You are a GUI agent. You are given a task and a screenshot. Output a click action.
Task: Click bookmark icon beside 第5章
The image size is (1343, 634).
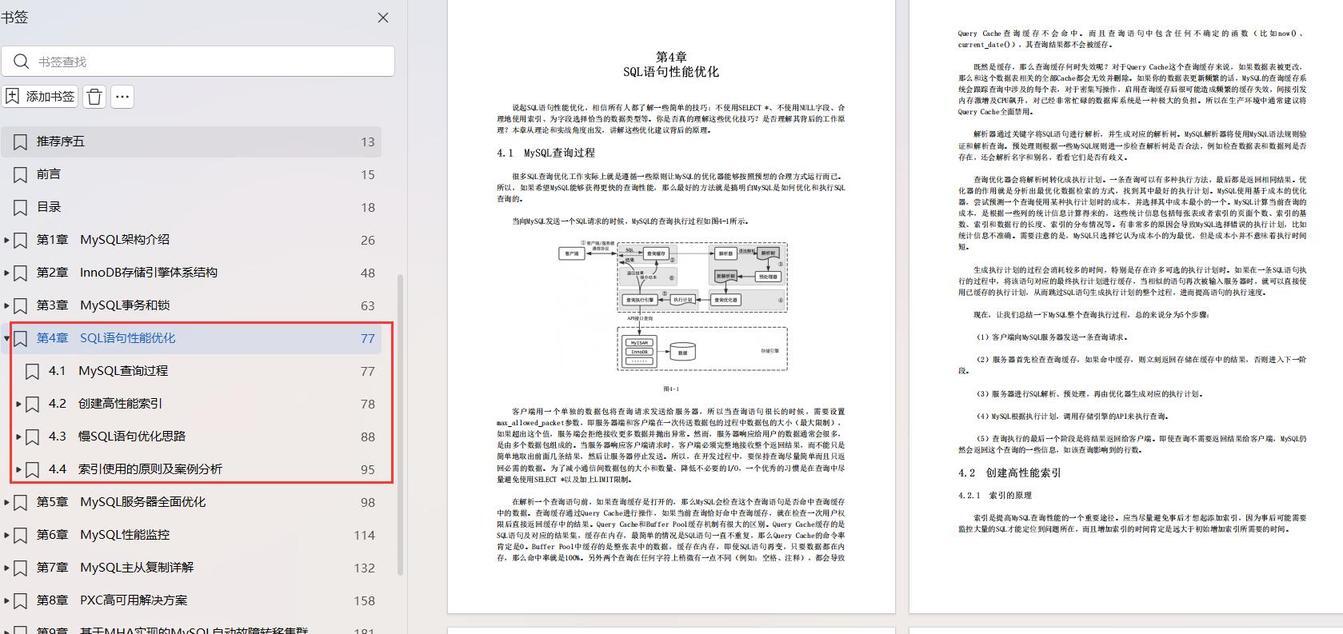[x=20, y=502]
